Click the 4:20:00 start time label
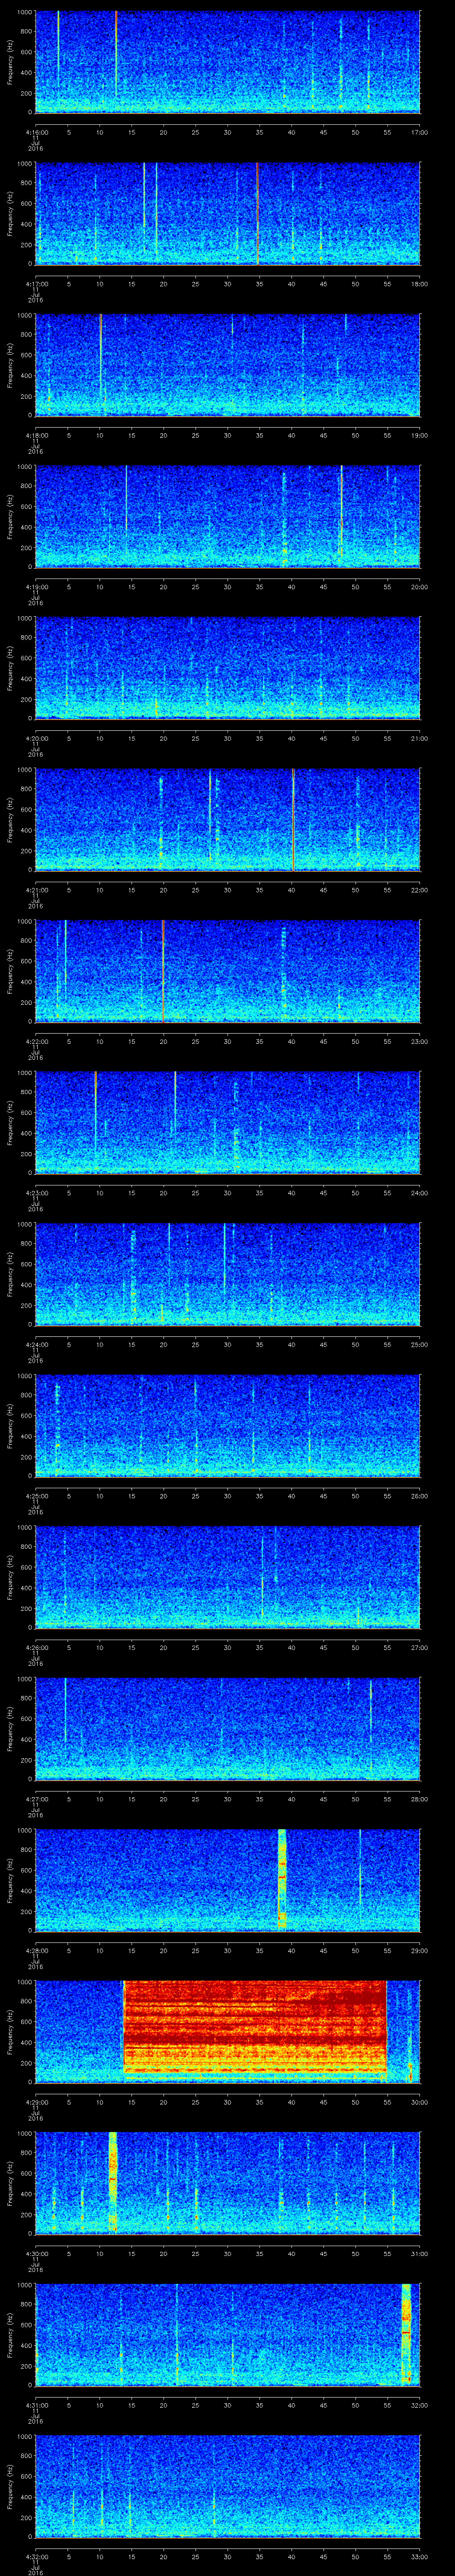 [36, 738]
